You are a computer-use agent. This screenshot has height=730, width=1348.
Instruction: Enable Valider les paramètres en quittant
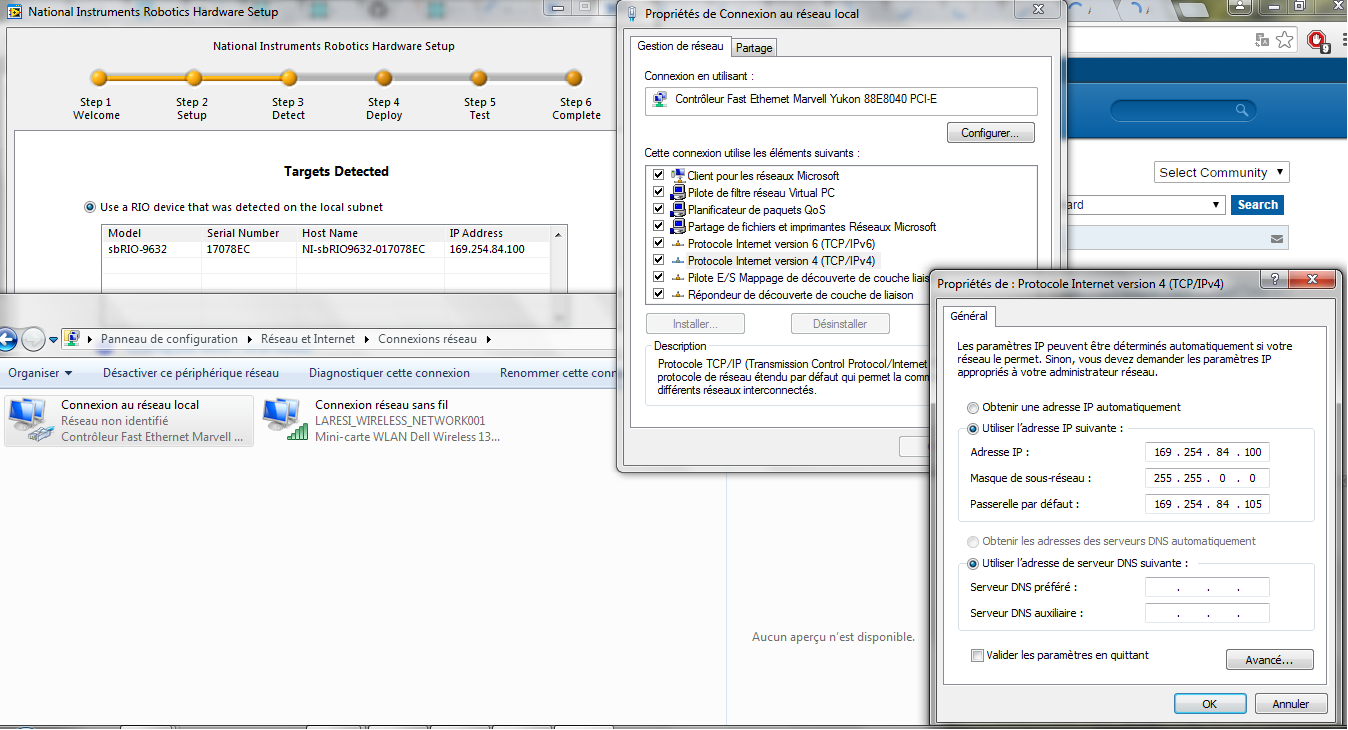click(977, 656)
